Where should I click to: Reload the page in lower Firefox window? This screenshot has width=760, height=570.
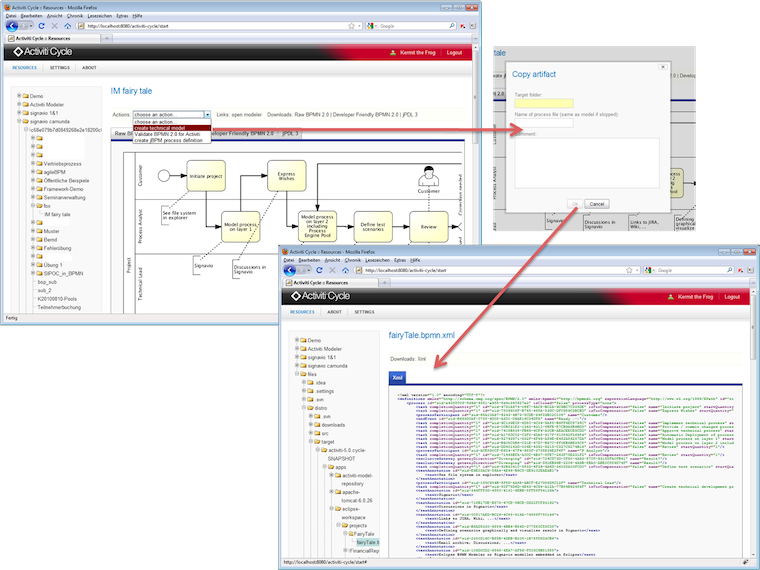[x=319, y=270]
